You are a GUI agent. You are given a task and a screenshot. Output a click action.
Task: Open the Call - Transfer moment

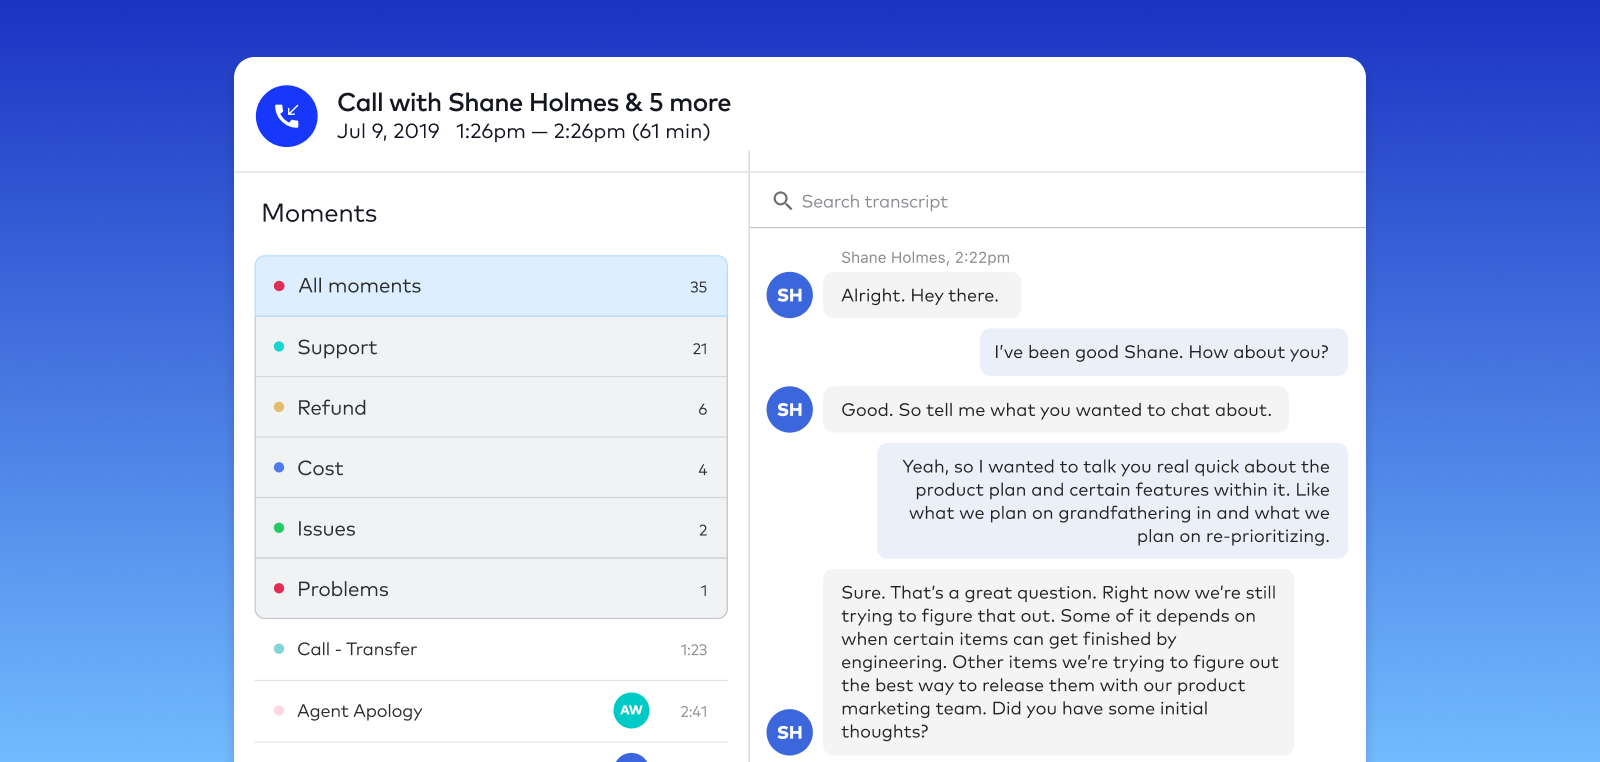coord(491,650)
